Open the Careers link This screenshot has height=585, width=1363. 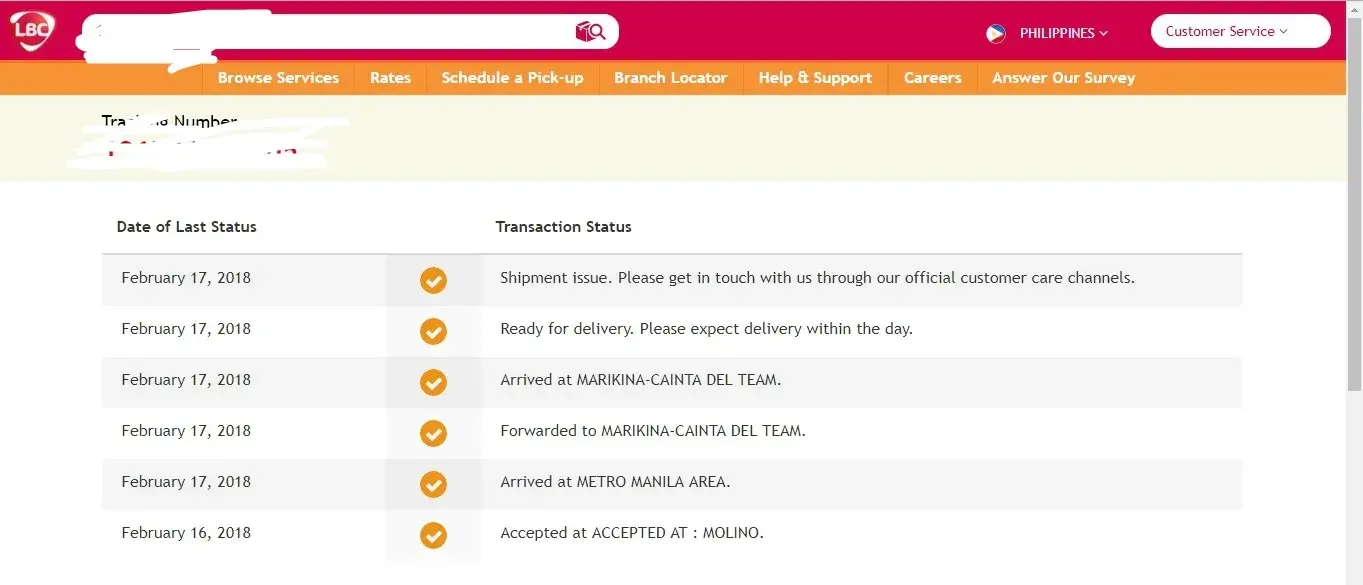pyautogui.click(x=932, y=78)
